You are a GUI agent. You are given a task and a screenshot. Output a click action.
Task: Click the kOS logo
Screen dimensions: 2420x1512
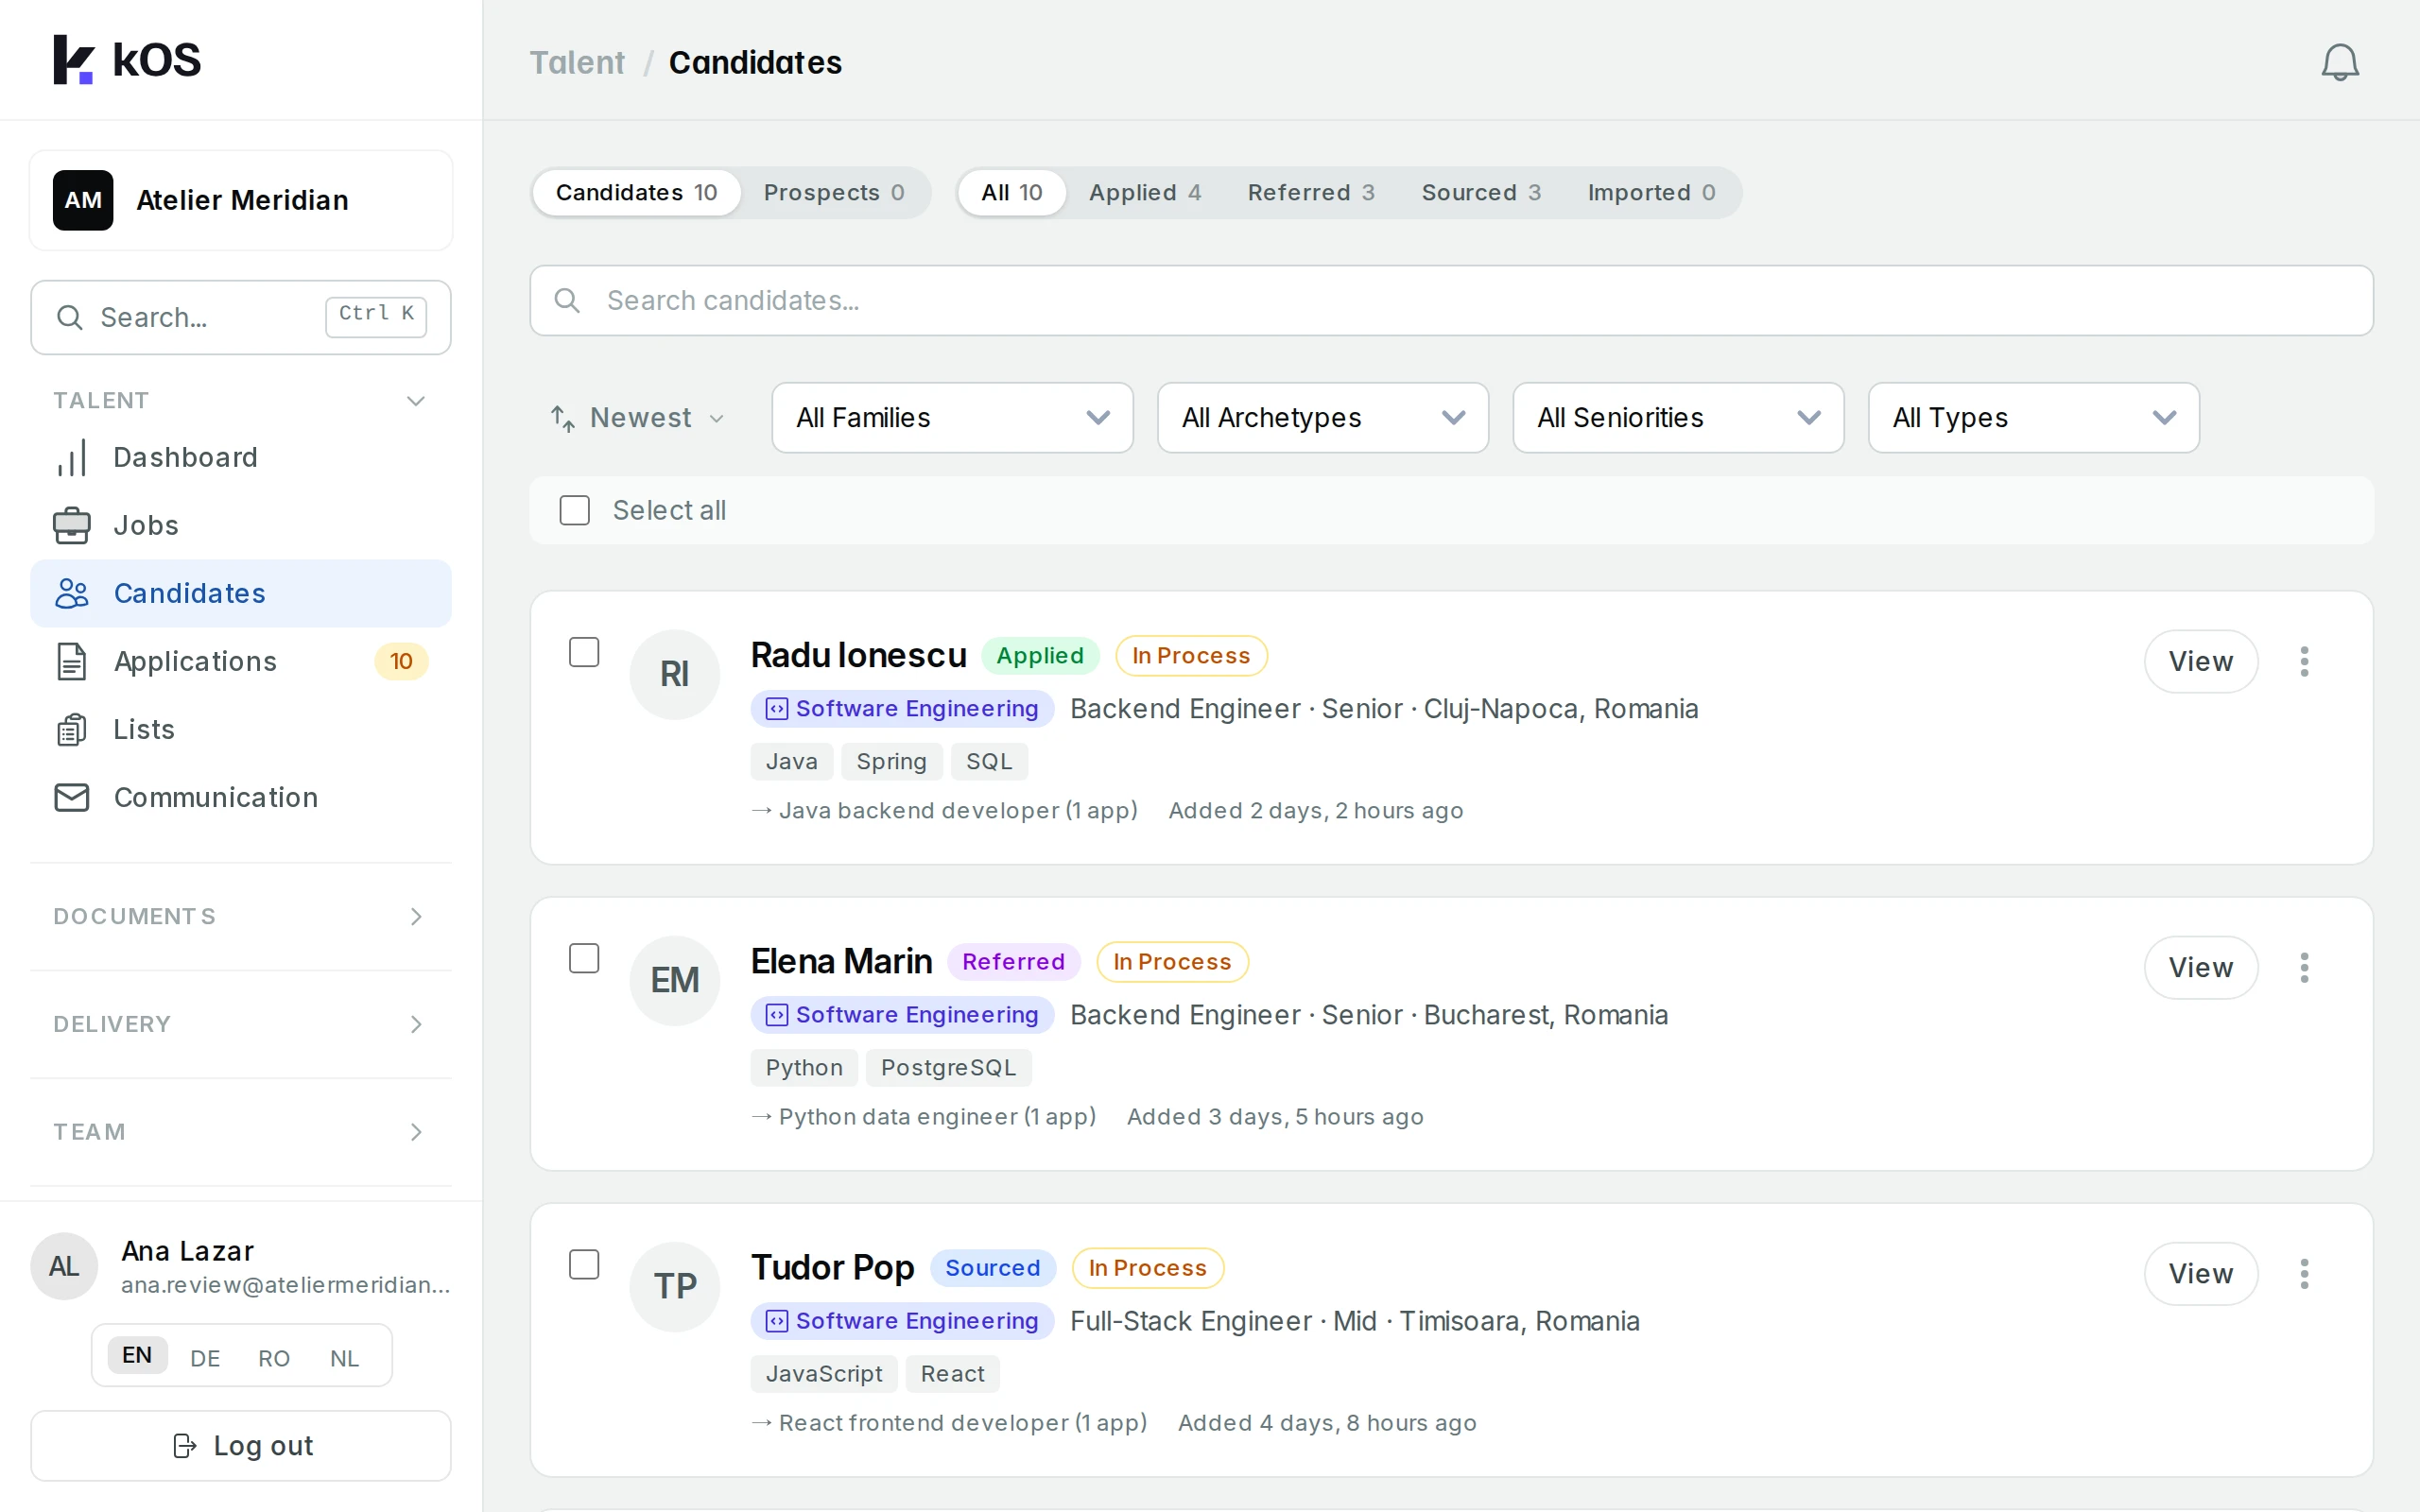[127, 60]
